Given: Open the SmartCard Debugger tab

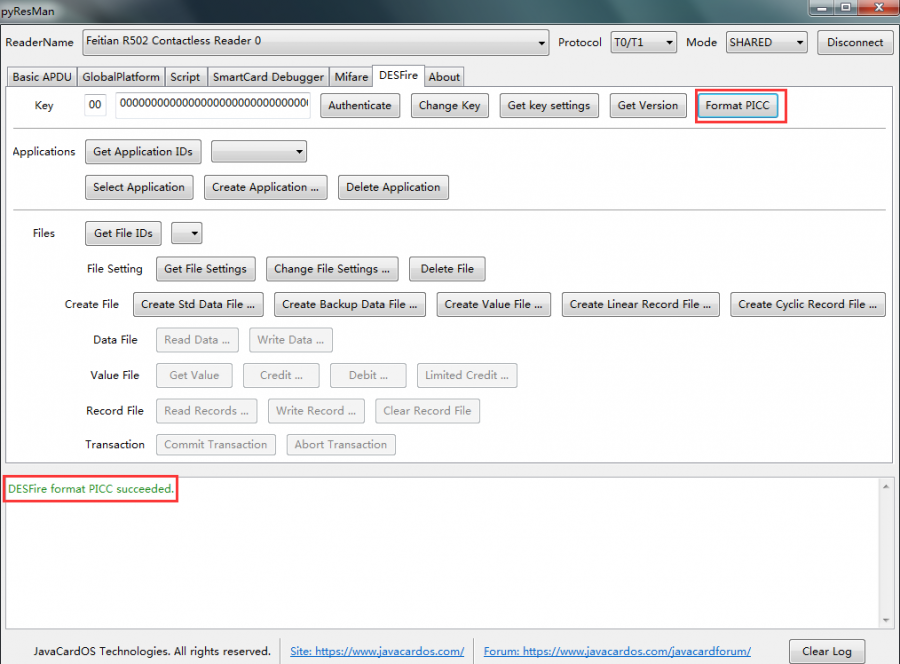Looking at the screenshot, I should tap(268, 77).
